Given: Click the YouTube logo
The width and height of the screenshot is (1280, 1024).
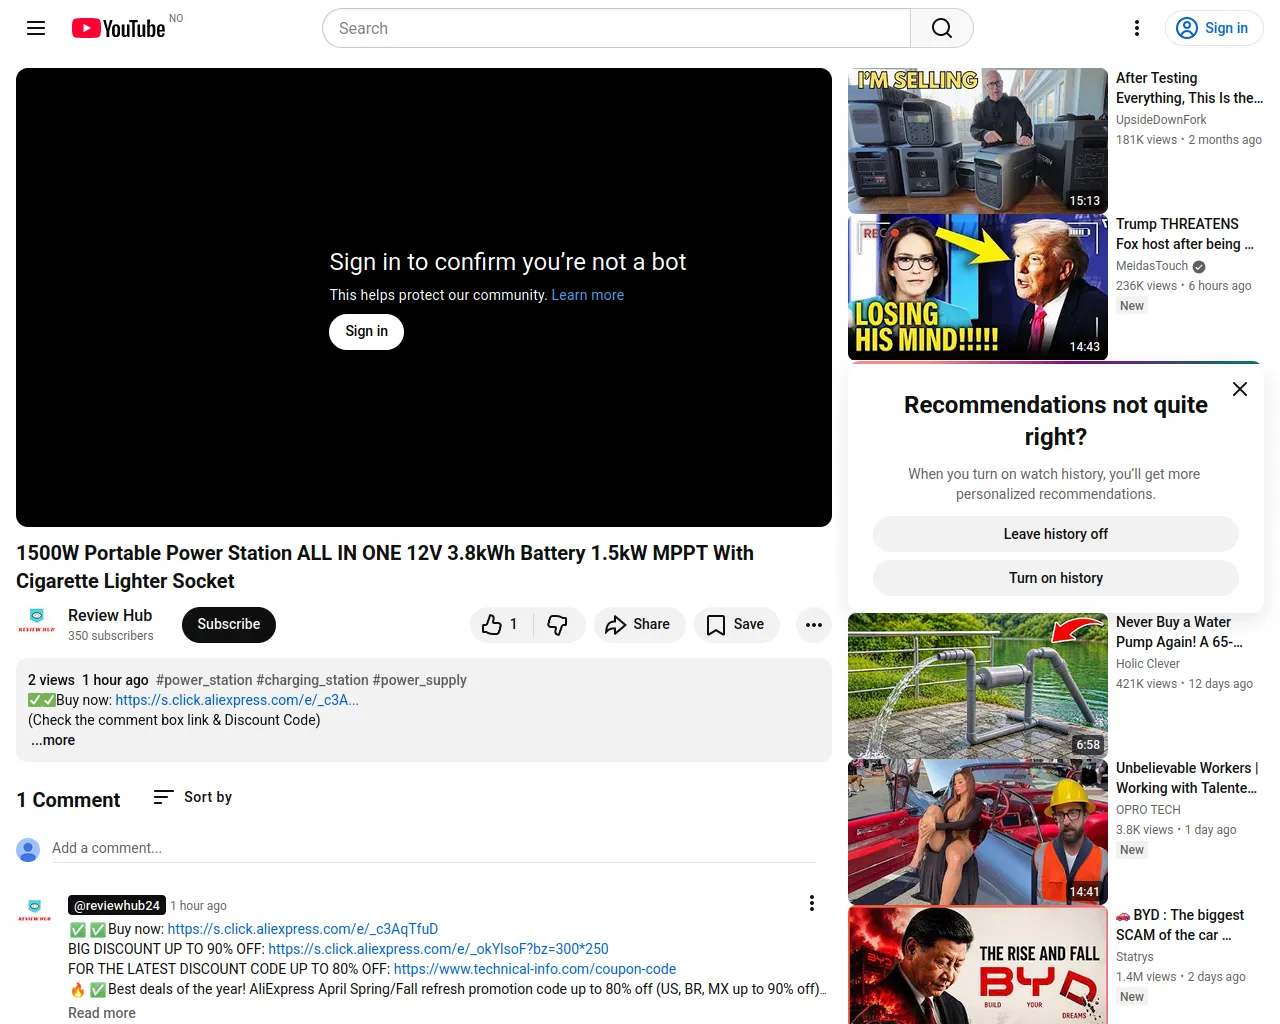Looking at the screenshot, I should [118, 28].
